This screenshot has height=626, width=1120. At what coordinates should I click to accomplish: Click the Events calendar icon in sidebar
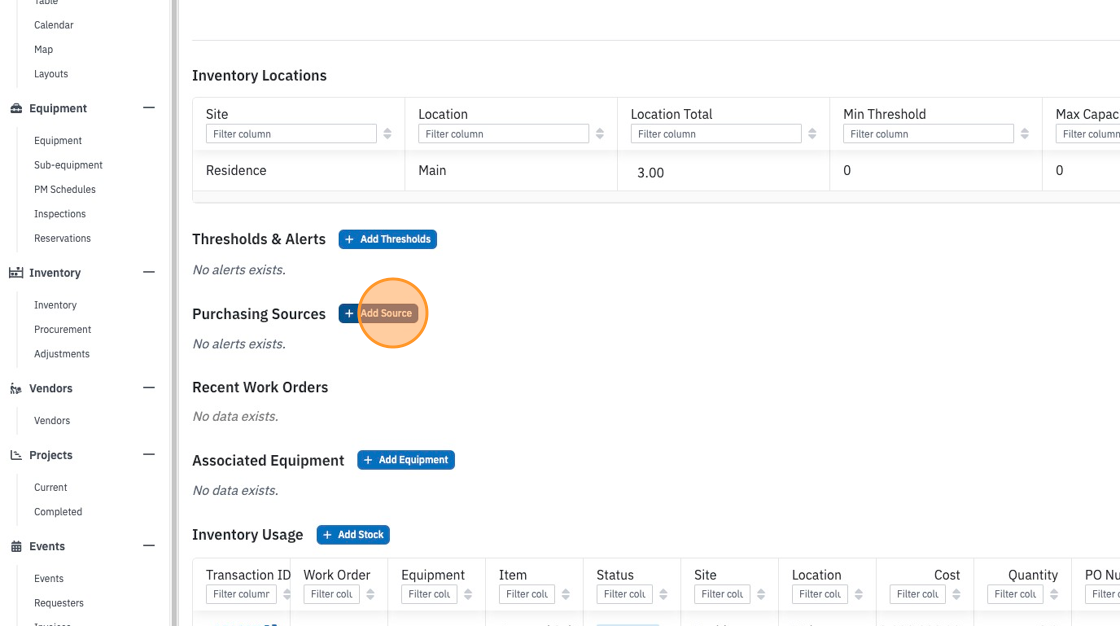[x=16, y=547]
